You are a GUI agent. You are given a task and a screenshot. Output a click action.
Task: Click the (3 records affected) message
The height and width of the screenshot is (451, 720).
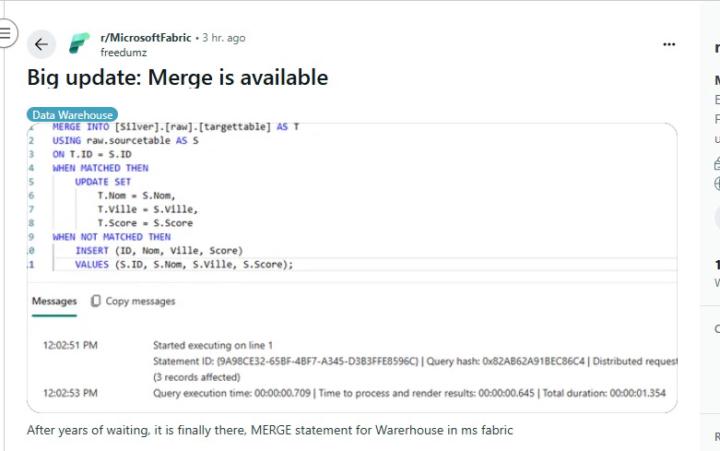pos(197,377)
